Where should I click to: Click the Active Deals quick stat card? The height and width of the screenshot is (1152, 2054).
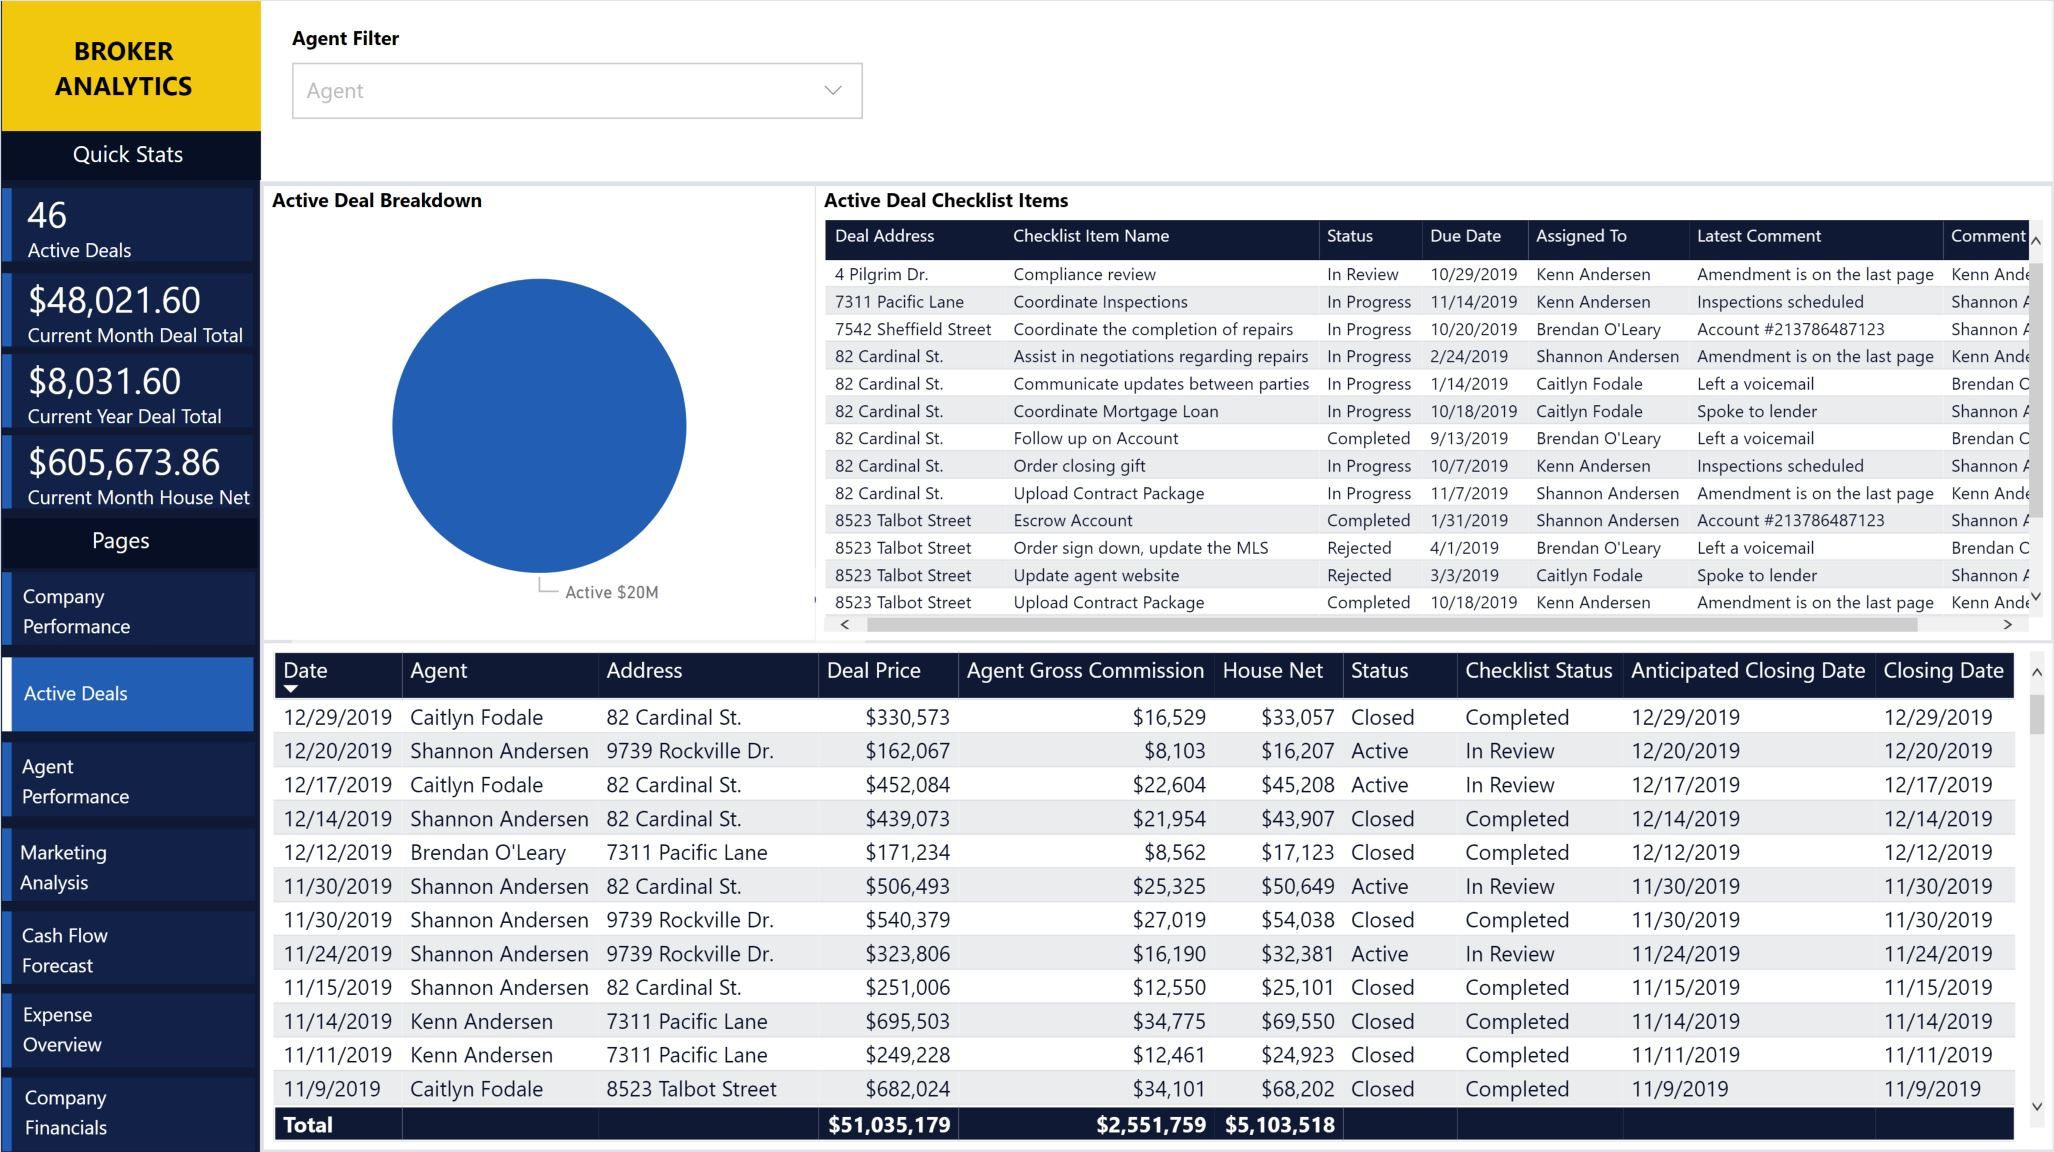130,229
